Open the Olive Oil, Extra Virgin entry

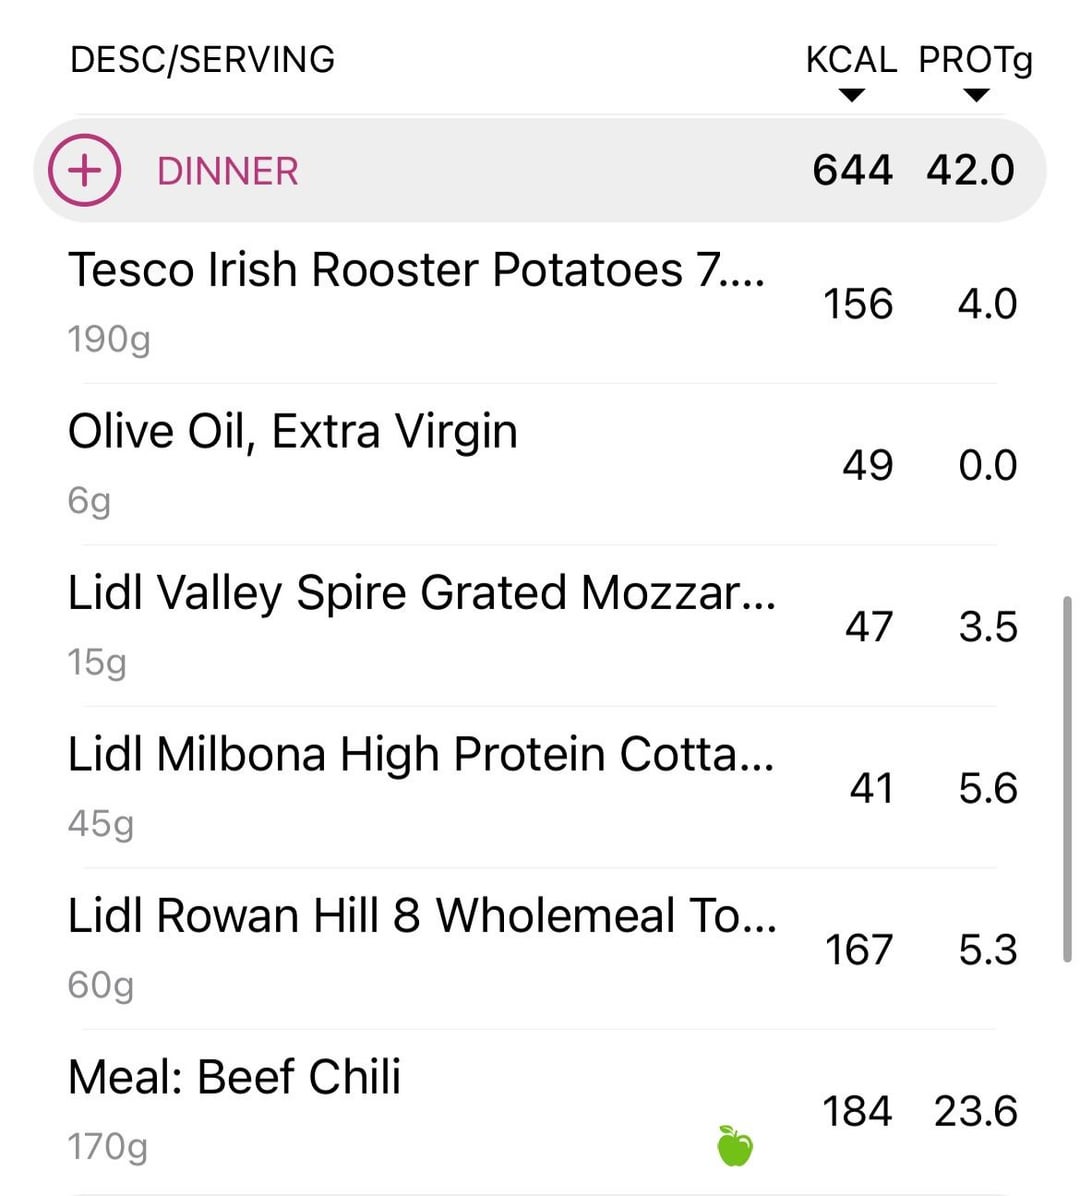point(292,432)
